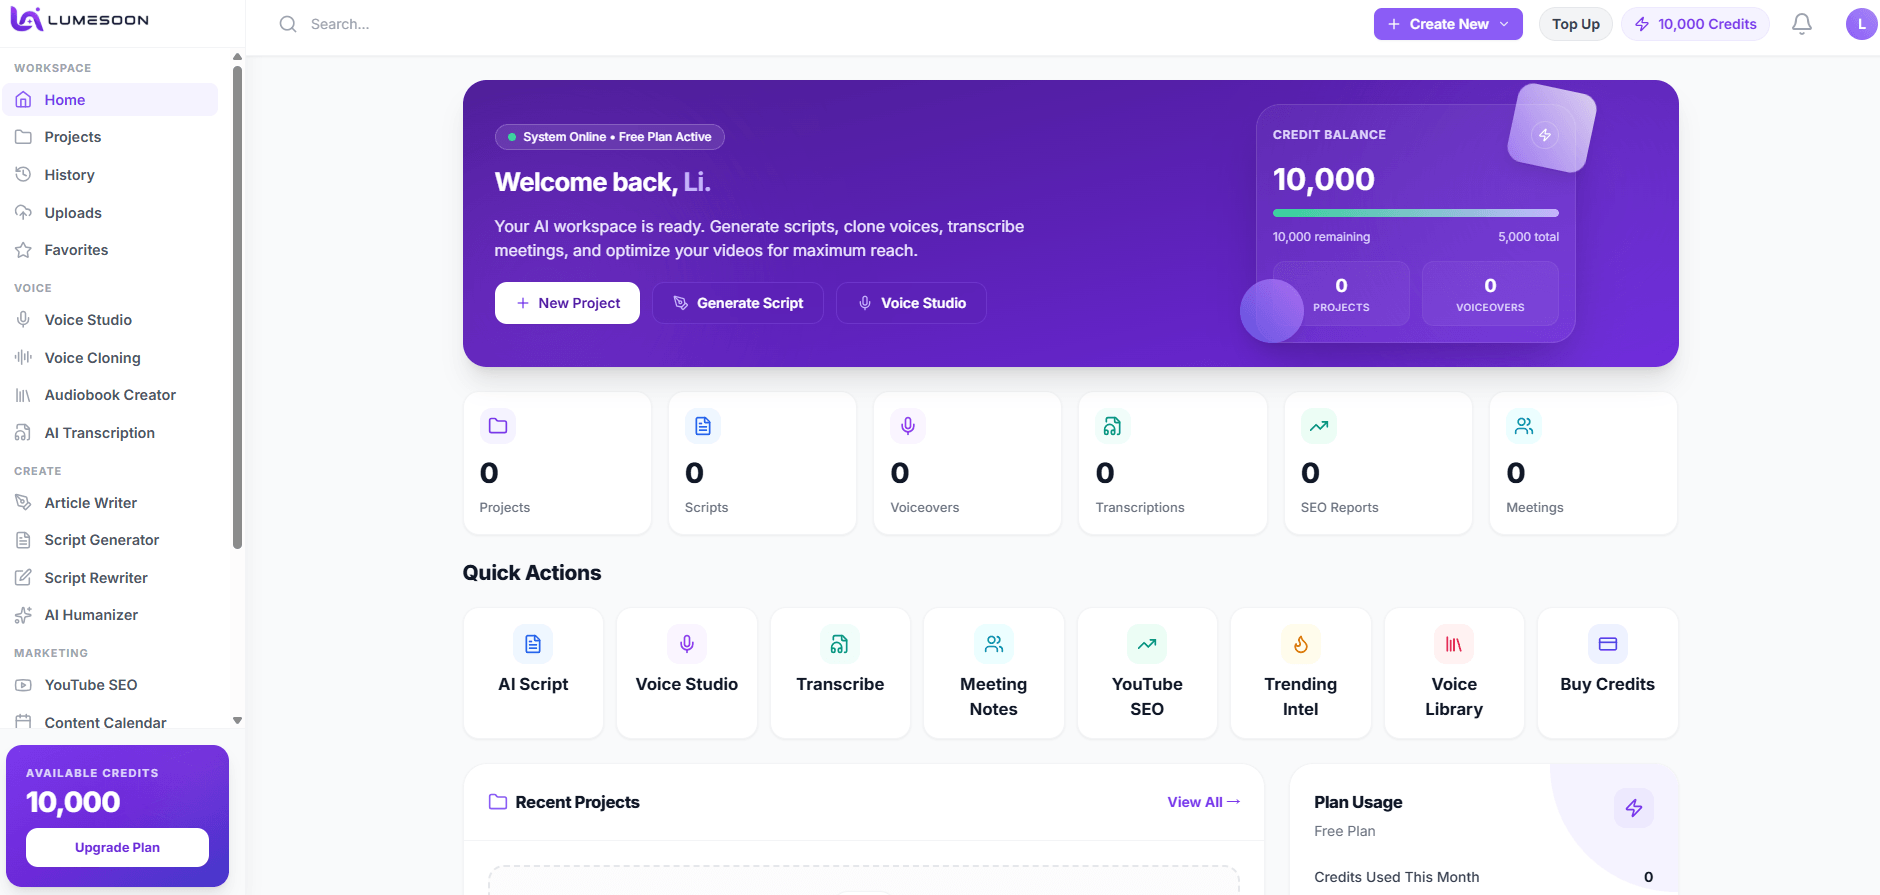This screenshot has width=1880, height=895.
Task: Click the 10,000 Credits pill
Action: (1695, 24)
